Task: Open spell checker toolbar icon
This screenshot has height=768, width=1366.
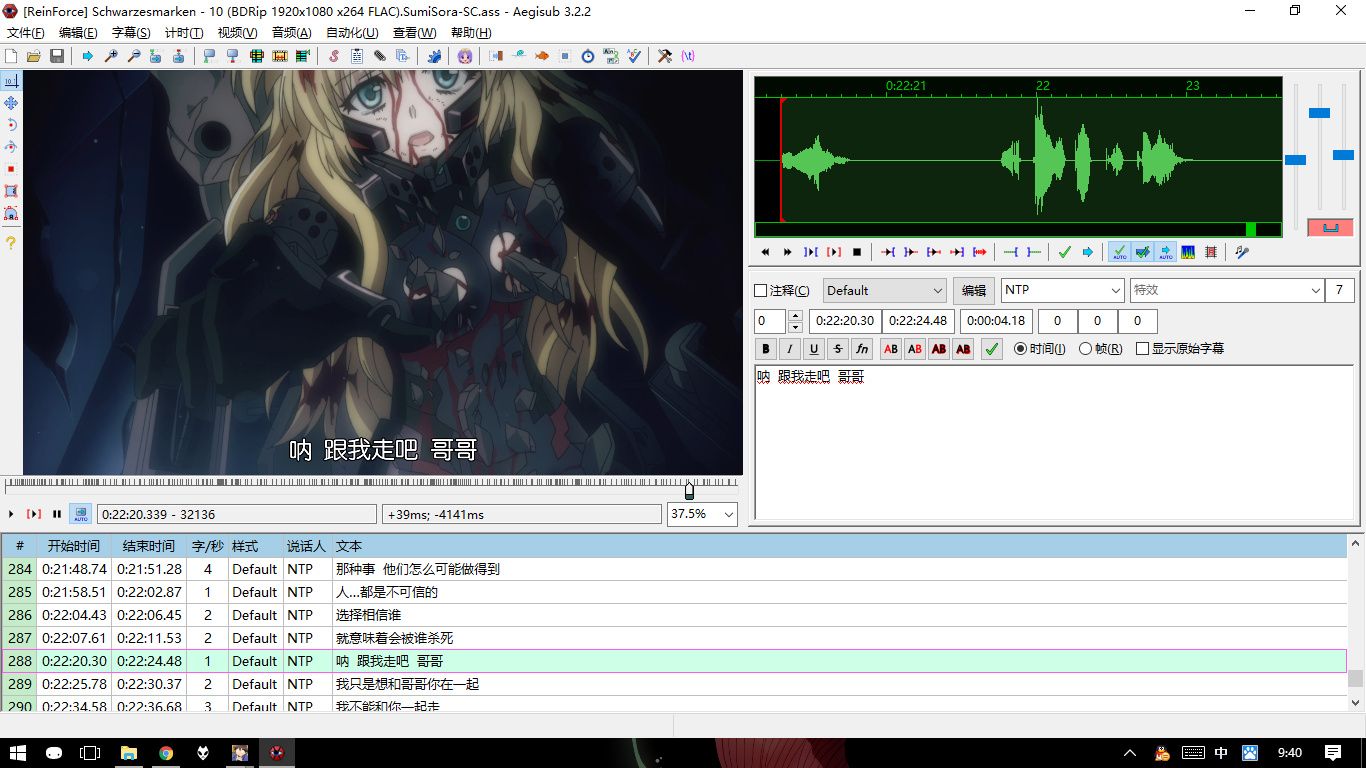Action: 634,56
